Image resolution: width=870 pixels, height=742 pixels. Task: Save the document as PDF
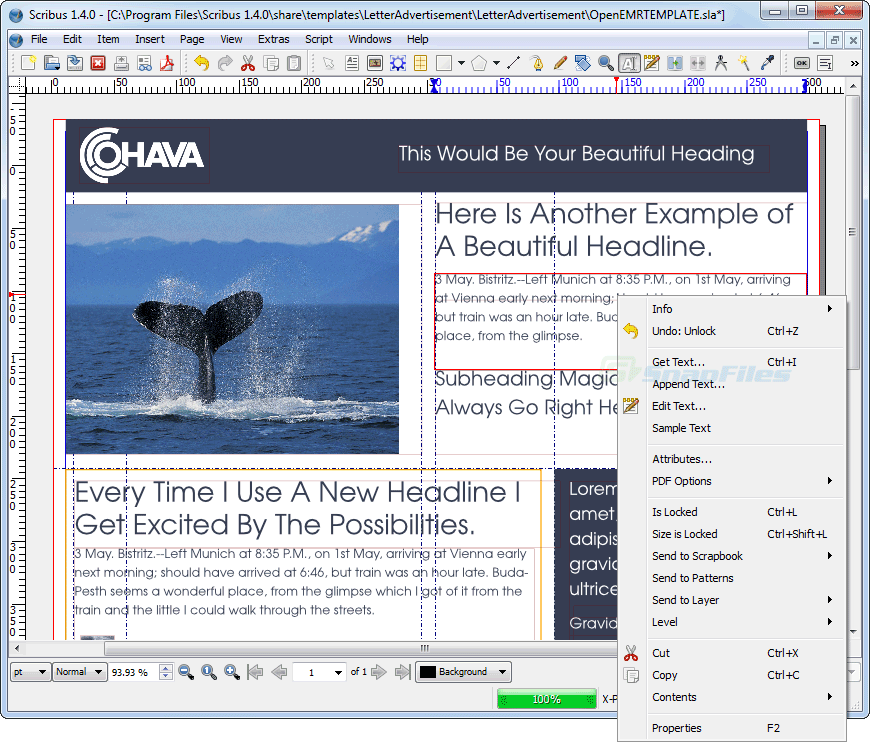pos(166,62)
